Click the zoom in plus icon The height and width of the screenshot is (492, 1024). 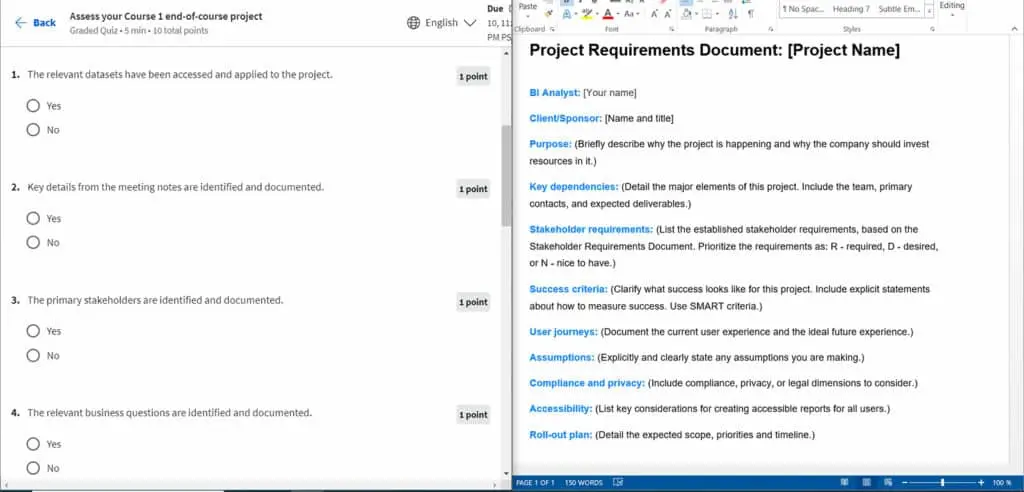coord(981,483)
